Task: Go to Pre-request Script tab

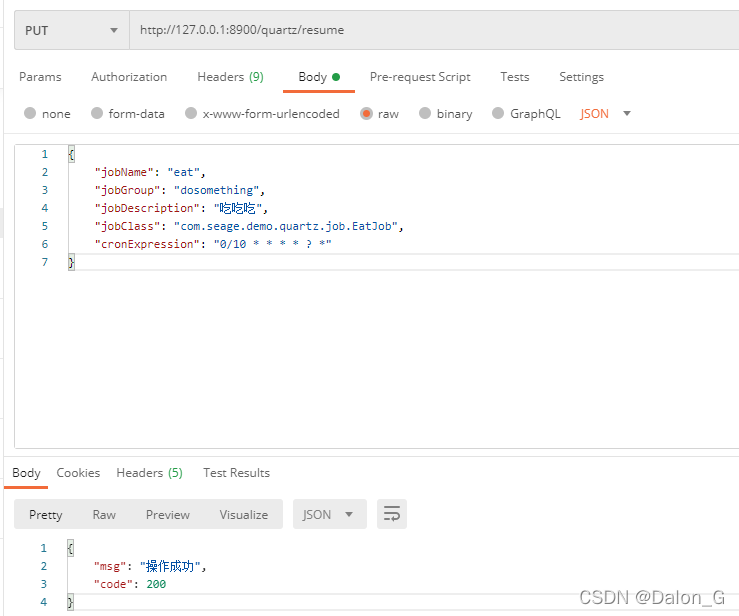Action: pos(420,77)
